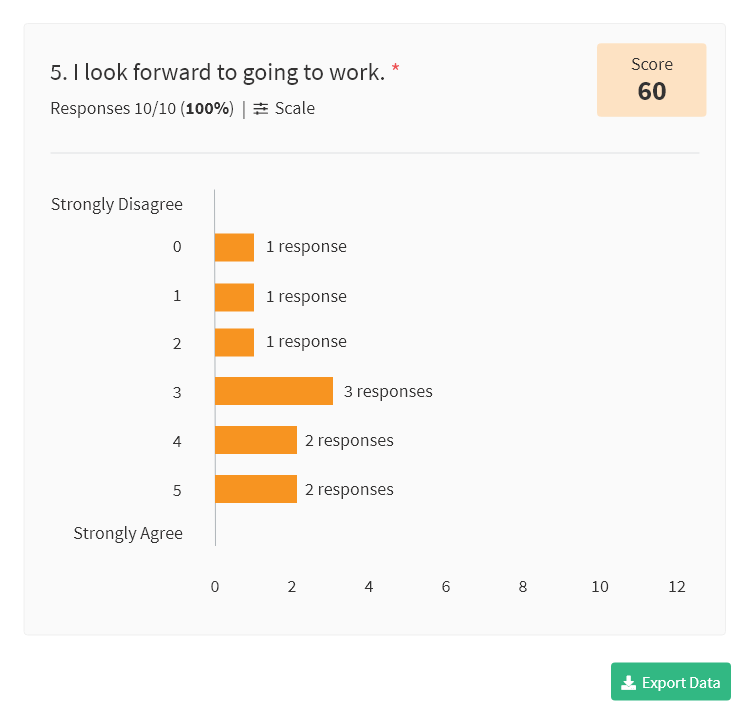
Task: Open the orange Score 60 box
Action: pyautogui.click(x=651, y=80)
